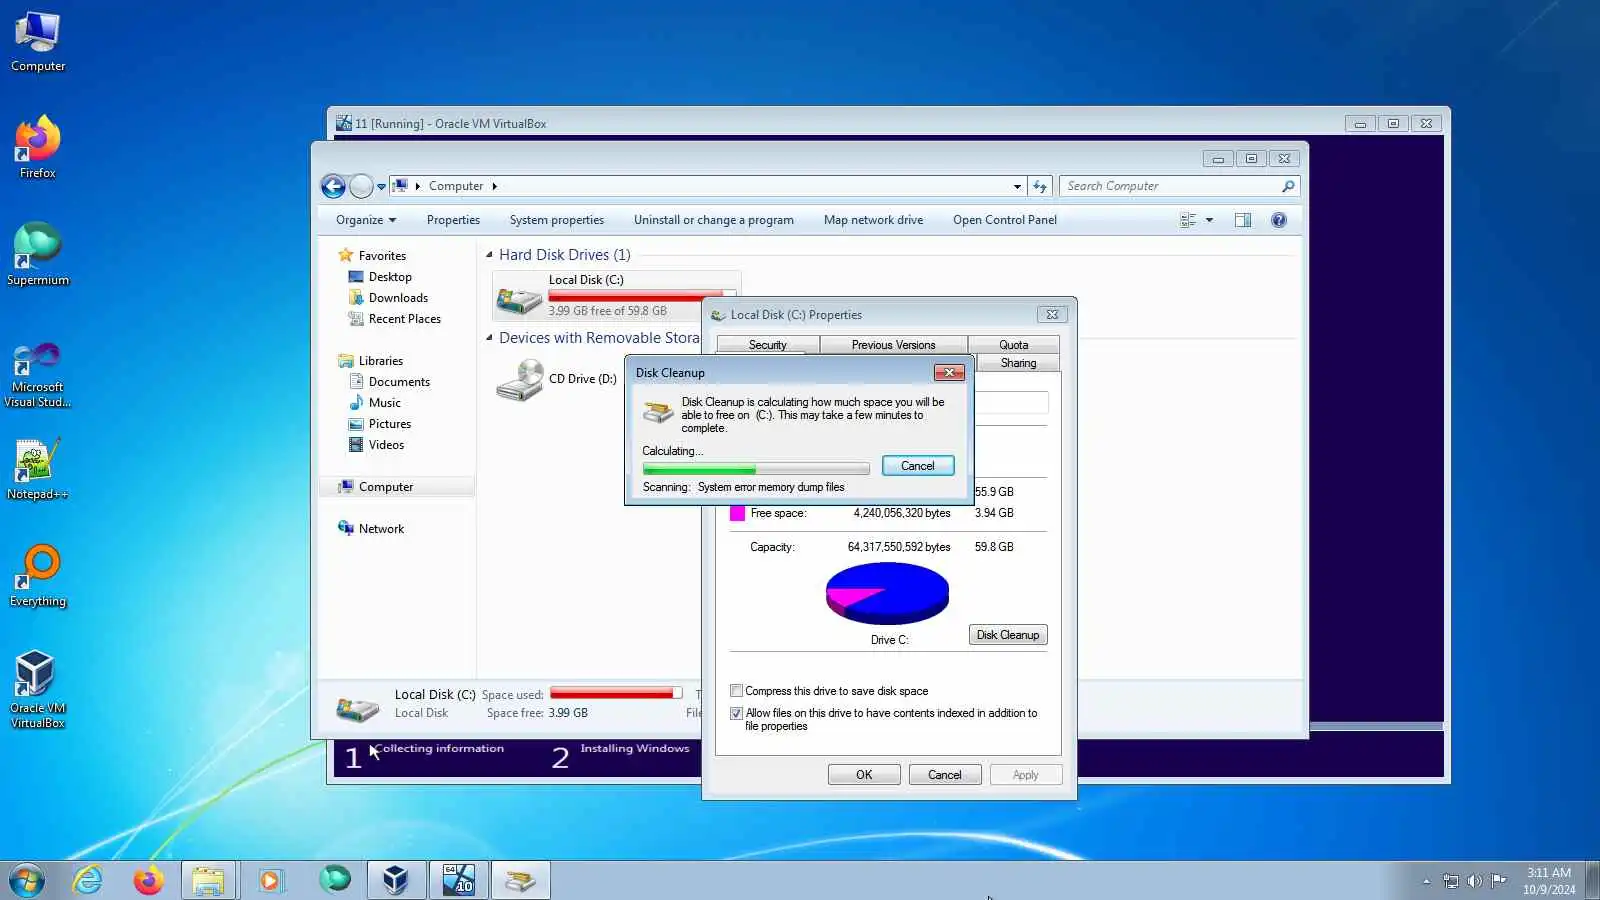This screenshot has height=900, width=1600.
Task: Toggle the preview pane icon
Action: (x=1243, y=220)
